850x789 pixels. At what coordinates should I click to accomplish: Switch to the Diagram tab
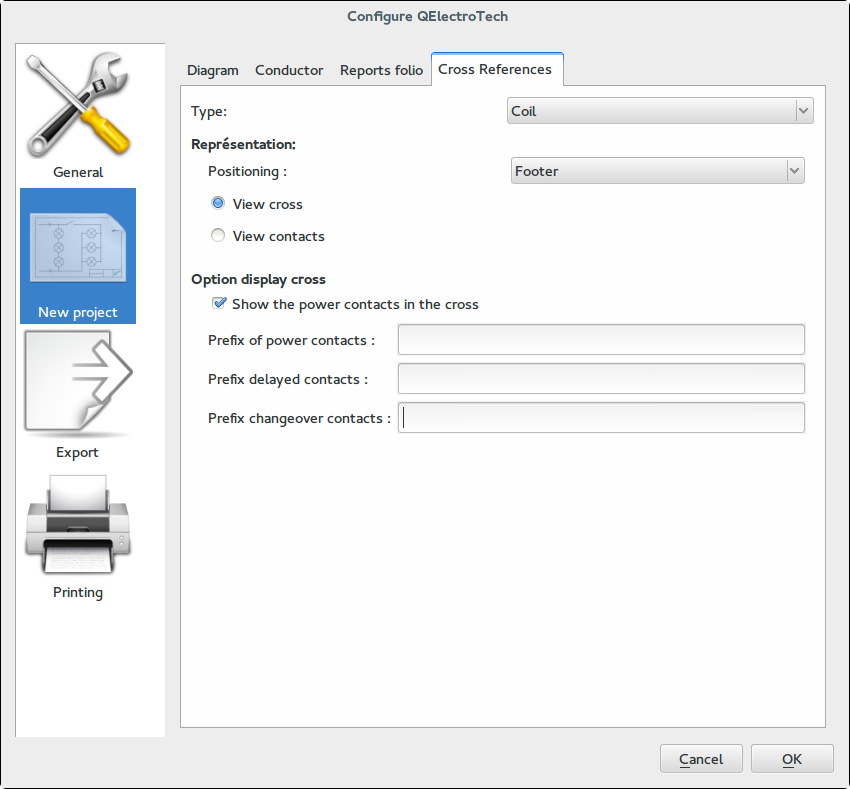(212, 70)
